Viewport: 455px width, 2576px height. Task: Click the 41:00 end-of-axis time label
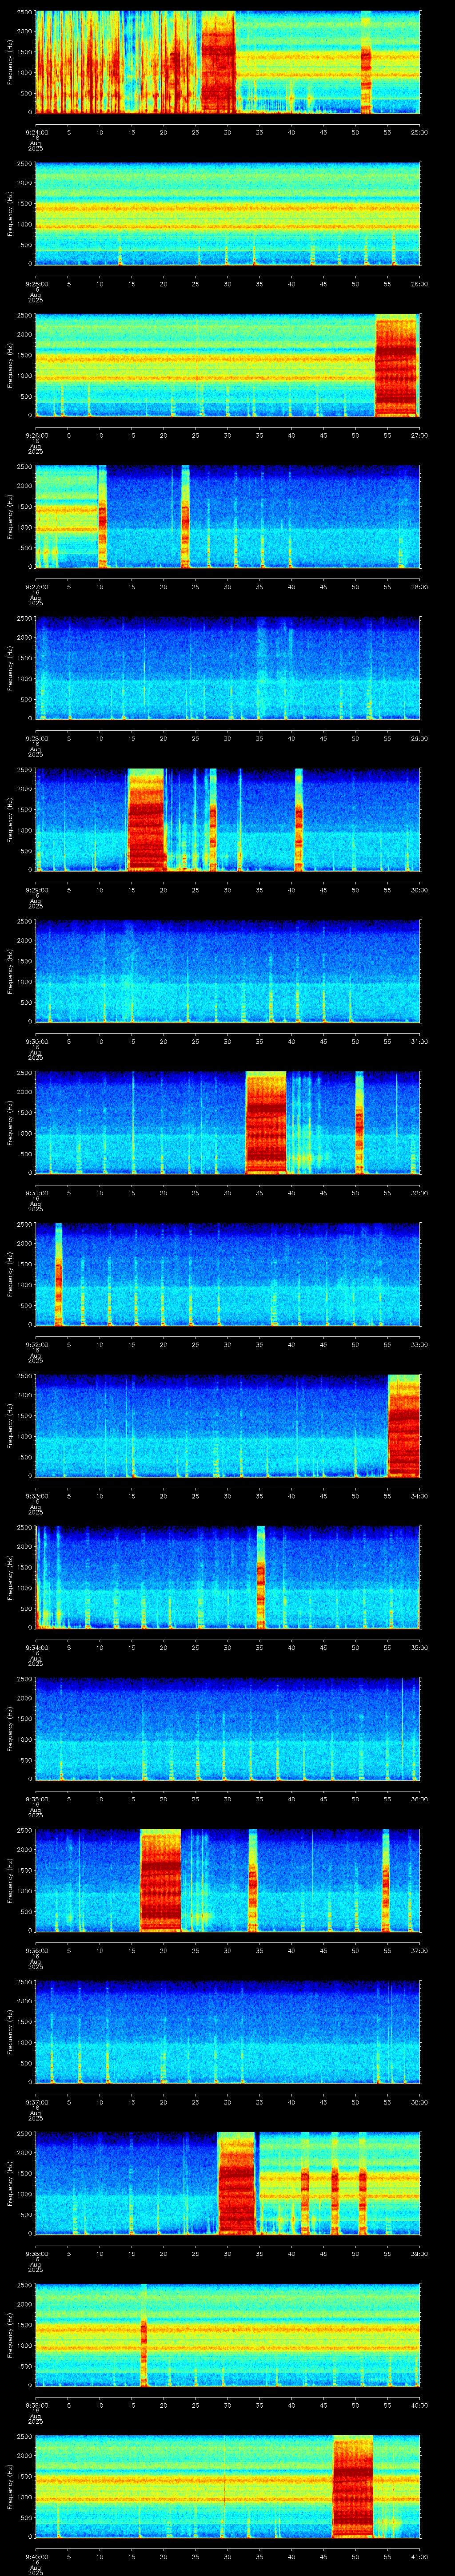[419, 2556]
